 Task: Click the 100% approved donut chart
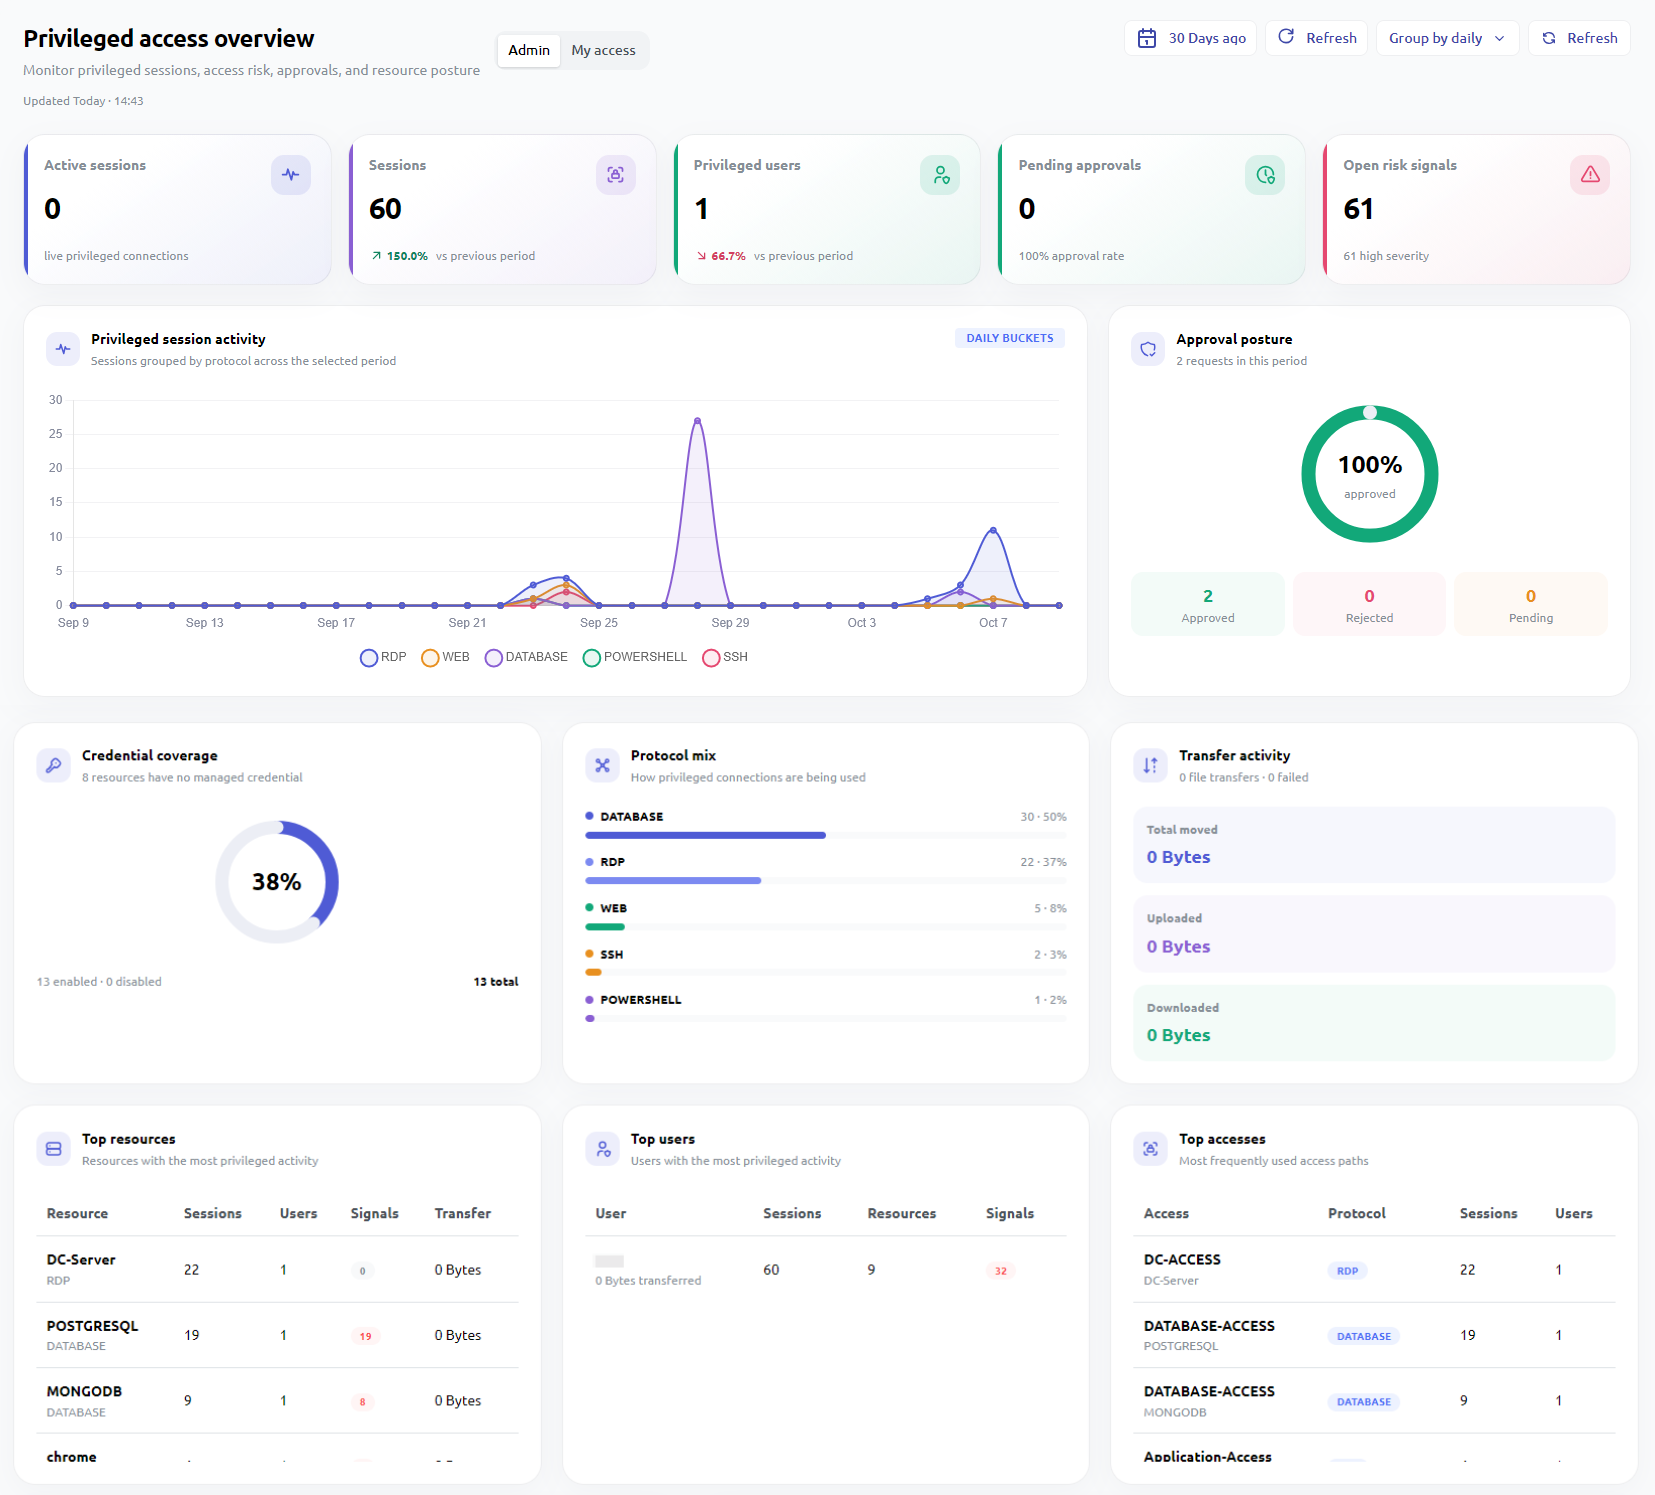tap(1370, 474)
